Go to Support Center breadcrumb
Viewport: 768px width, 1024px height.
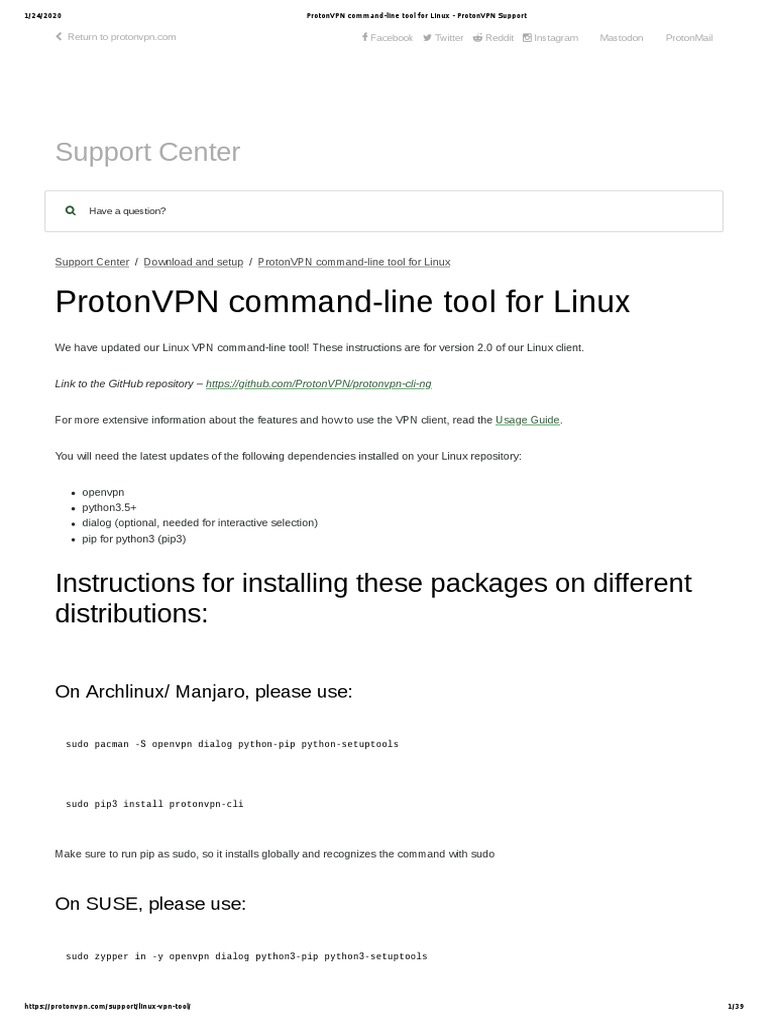92,262
